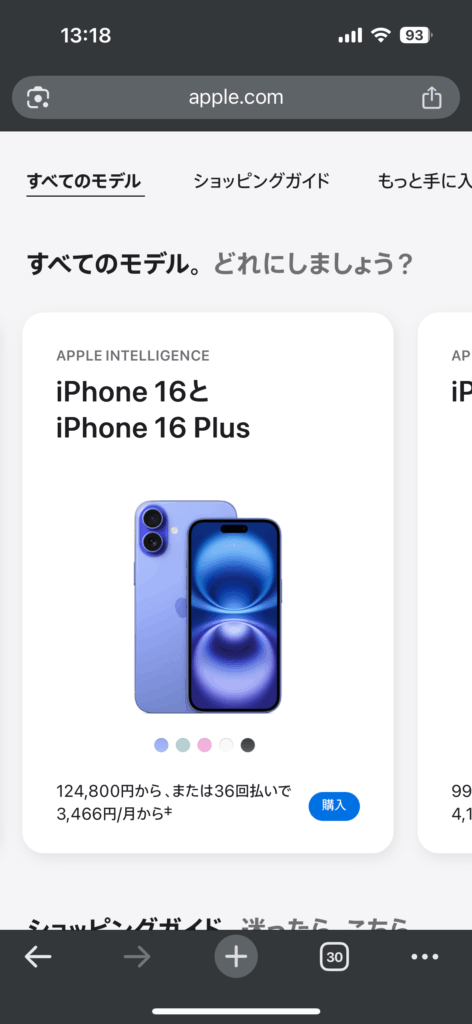Select the ultramarine blue color swatch

coord(161,745)
